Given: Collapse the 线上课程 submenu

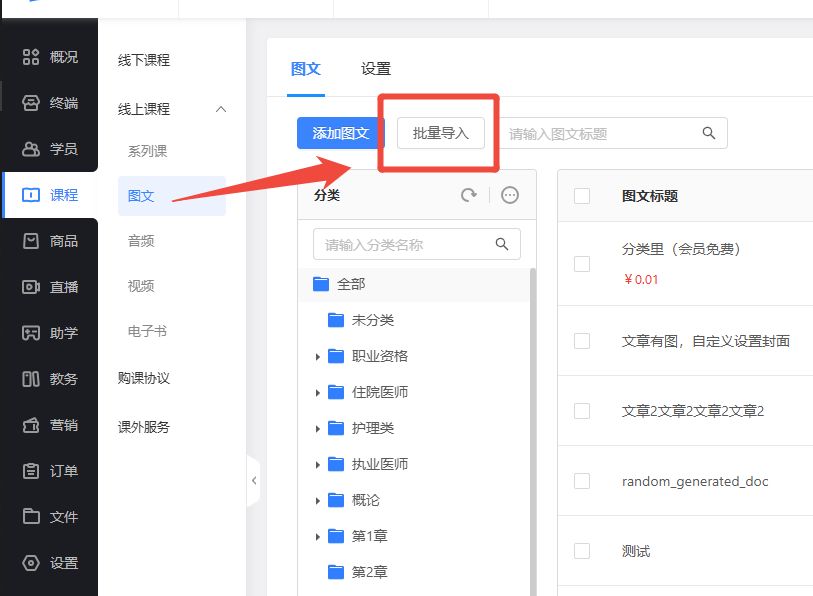Looking at the screenshot, I should (x=221, y=109).
